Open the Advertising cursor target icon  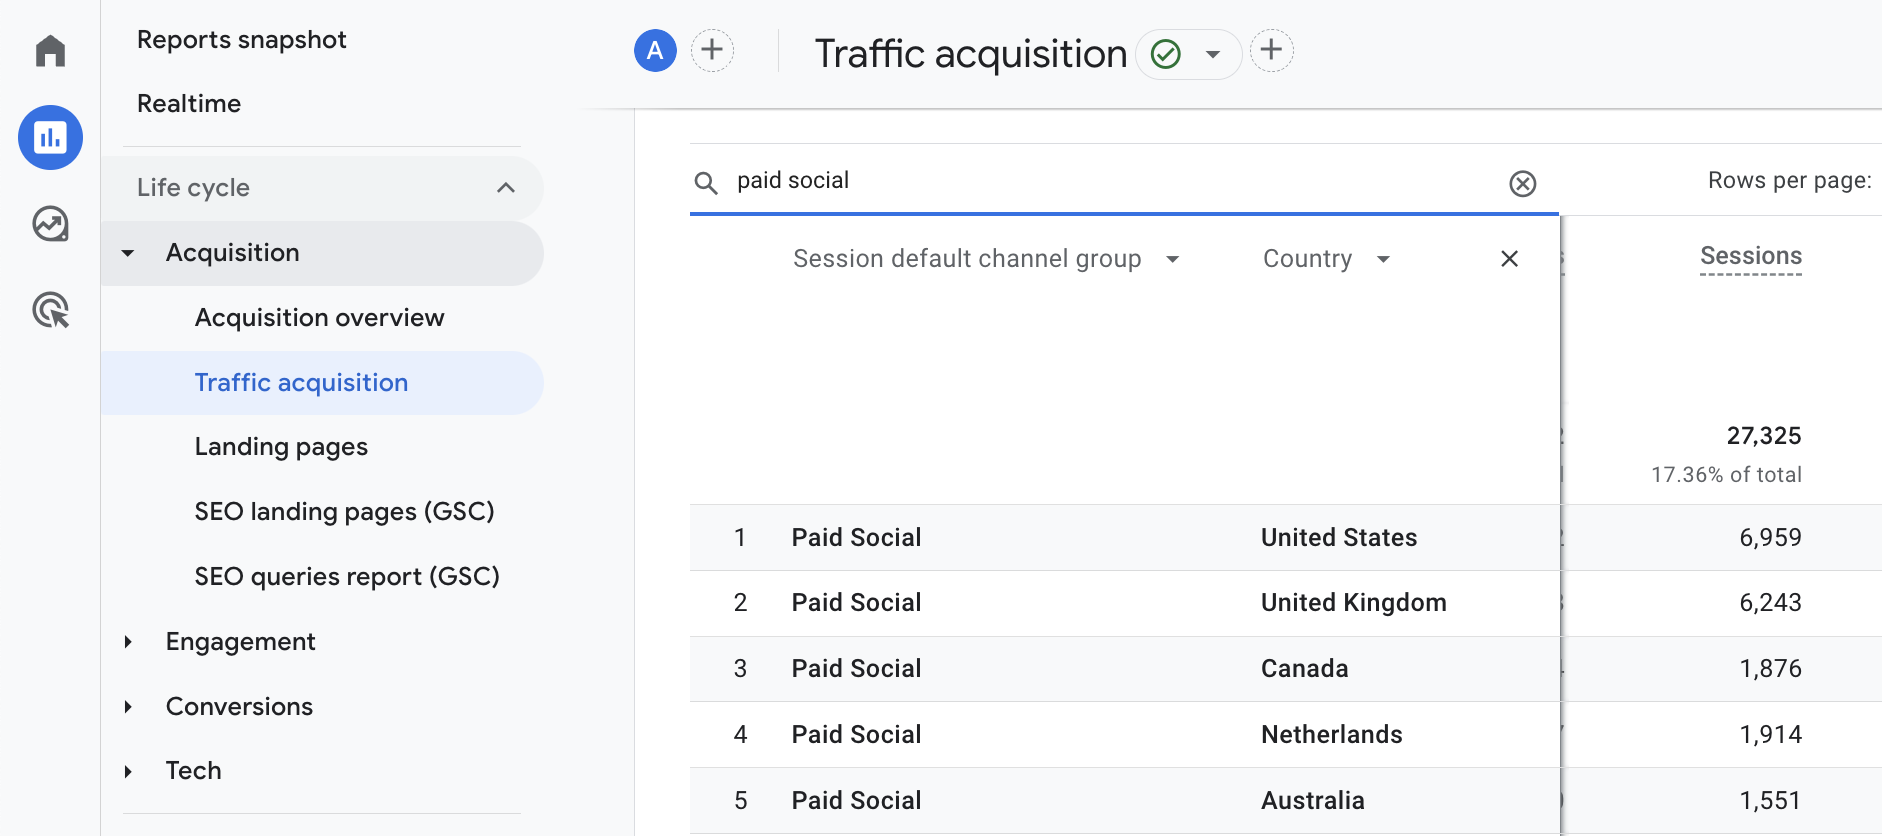pos(50,310)
